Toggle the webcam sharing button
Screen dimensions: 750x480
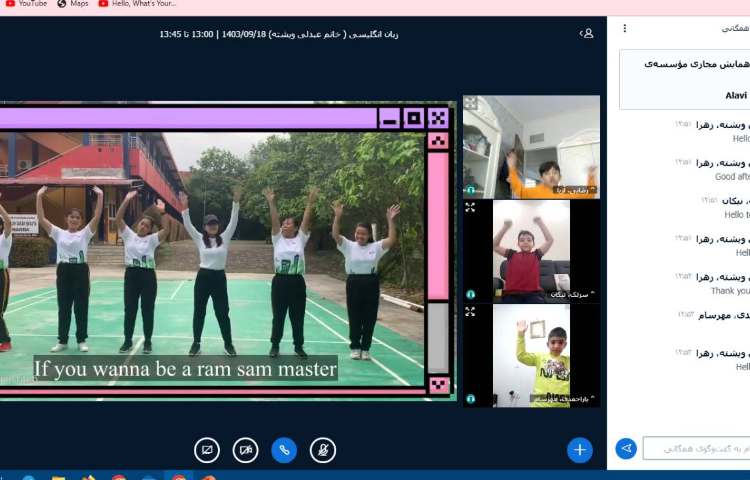[245, 450]
